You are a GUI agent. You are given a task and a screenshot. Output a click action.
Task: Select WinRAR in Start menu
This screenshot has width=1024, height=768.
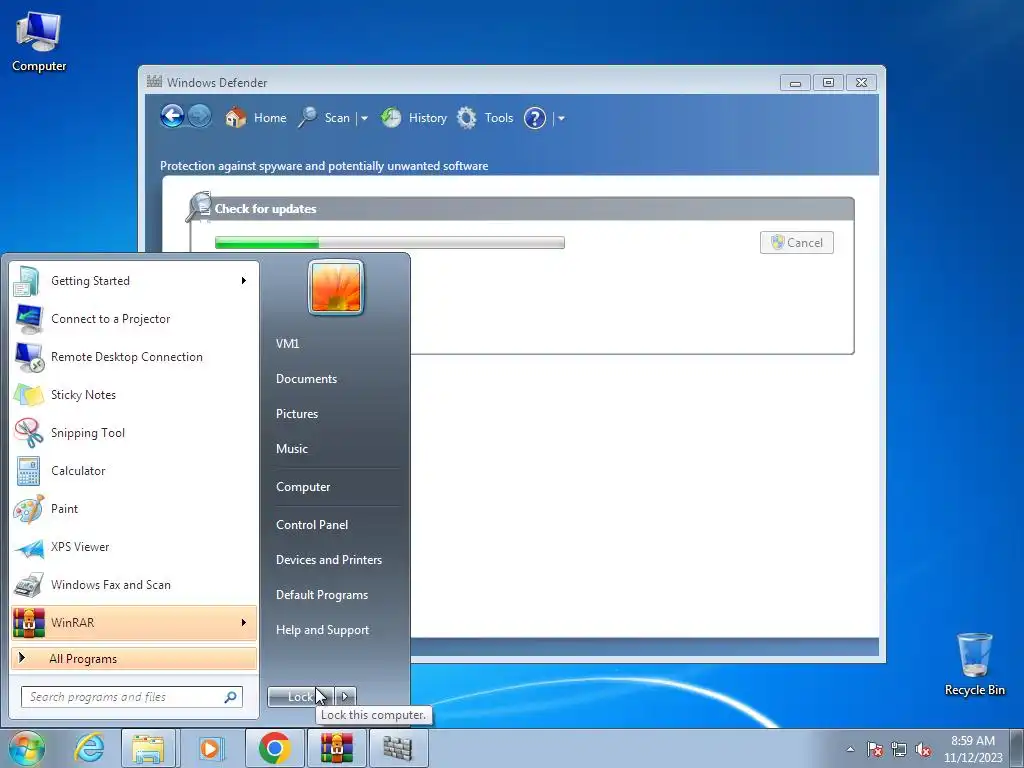click(x=133, y=622)
